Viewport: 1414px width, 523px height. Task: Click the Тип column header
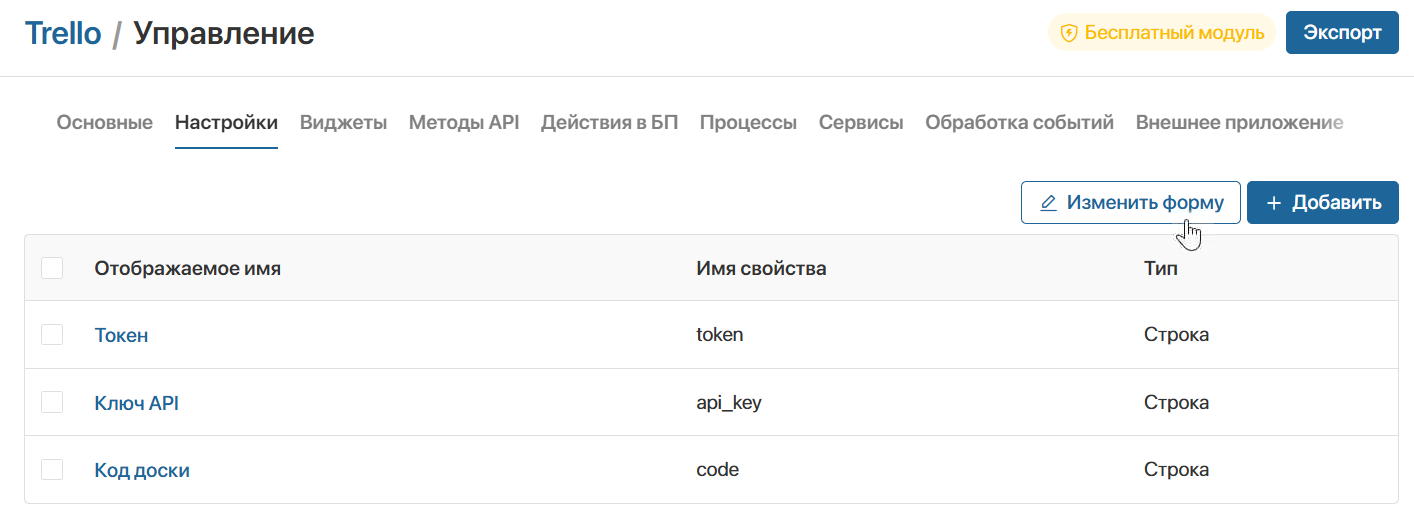coord(1160,268)
